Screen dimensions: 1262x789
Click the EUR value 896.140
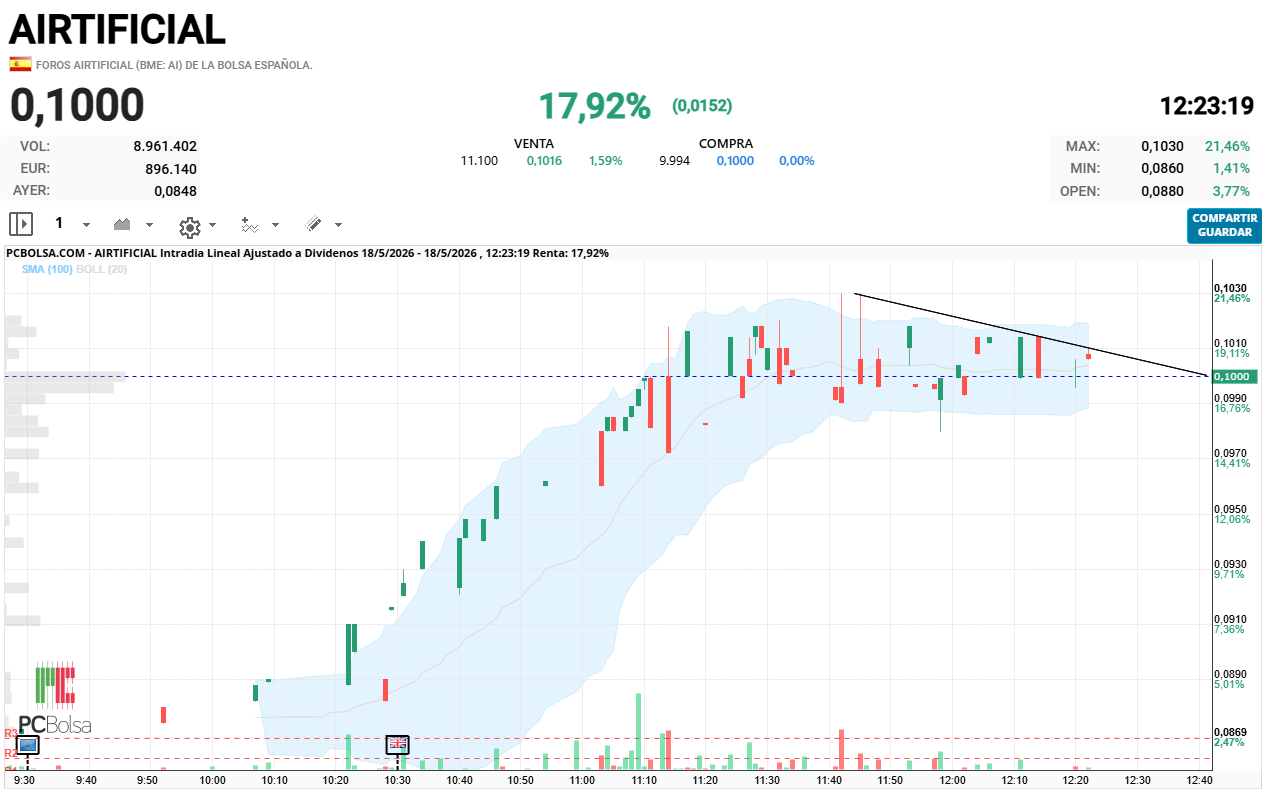171,168
